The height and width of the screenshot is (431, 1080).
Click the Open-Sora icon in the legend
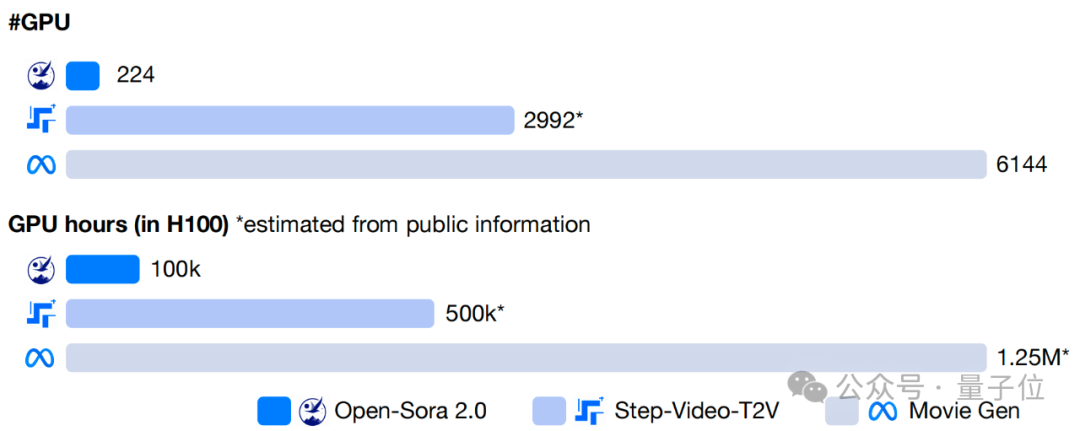click(313, 411)
